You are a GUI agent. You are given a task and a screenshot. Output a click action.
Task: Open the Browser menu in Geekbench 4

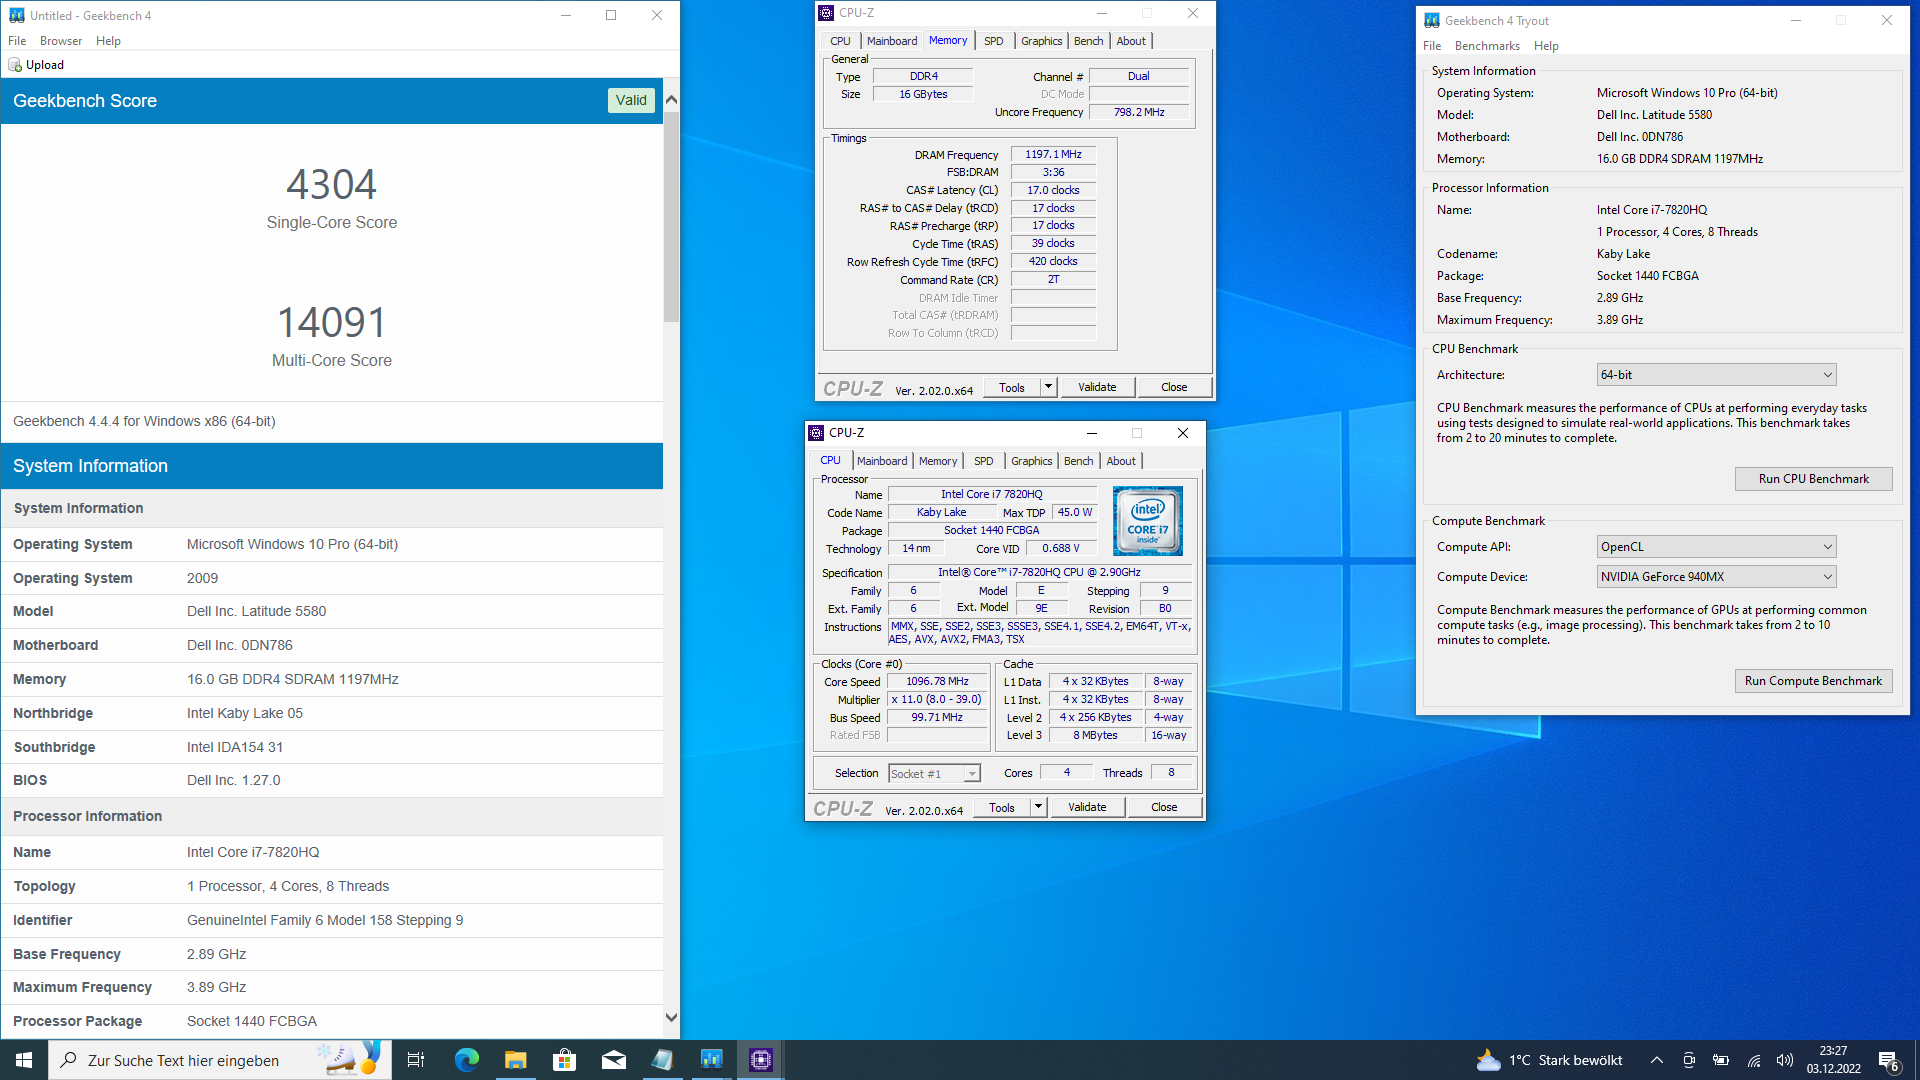[61, 41]
